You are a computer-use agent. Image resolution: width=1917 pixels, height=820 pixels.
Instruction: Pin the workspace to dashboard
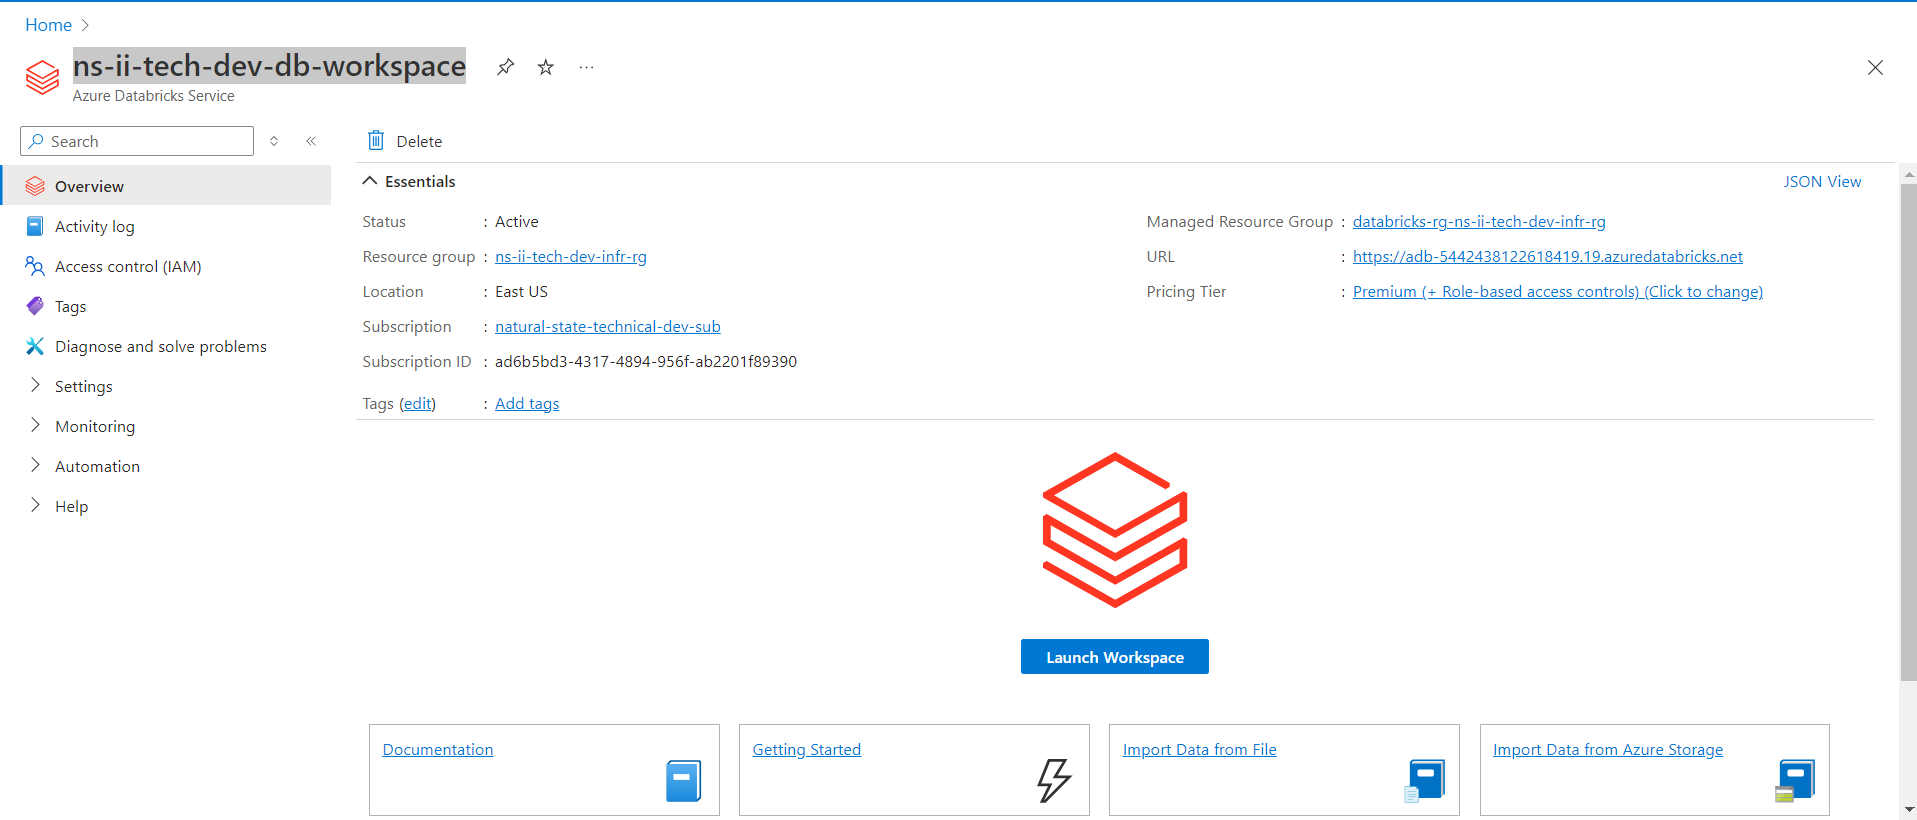point(505,67)
